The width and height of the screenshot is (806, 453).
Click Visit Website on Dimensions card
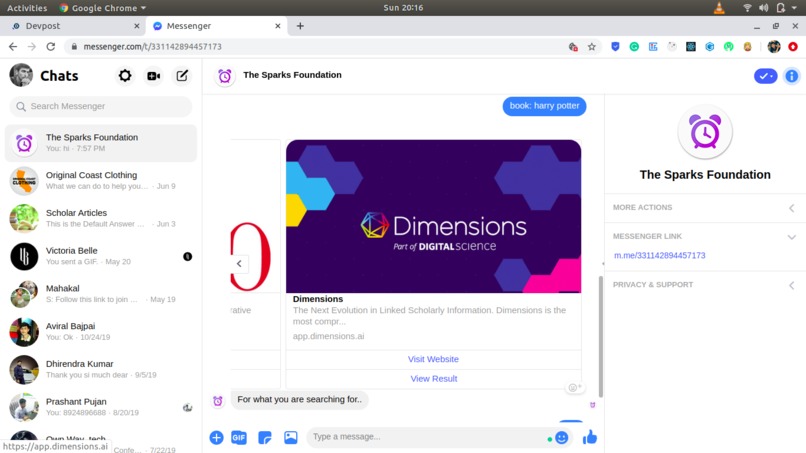[433, 359]
